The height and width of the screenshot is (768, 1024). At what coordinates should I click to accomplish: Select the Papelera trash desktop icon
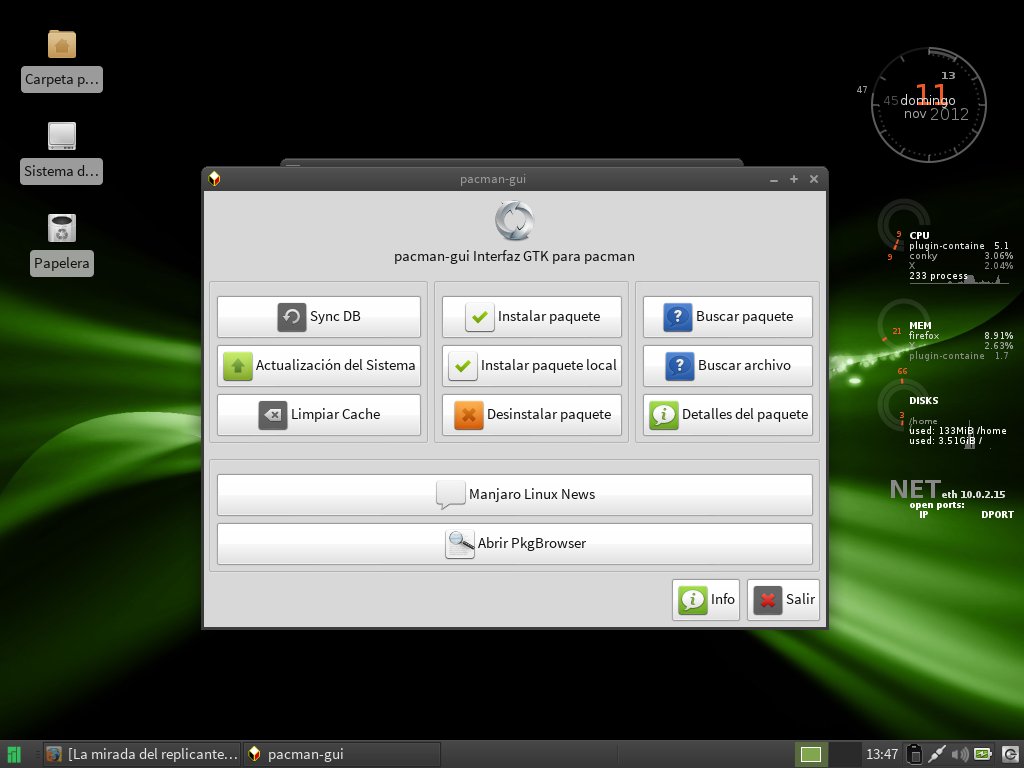click(x=62, y=245)
